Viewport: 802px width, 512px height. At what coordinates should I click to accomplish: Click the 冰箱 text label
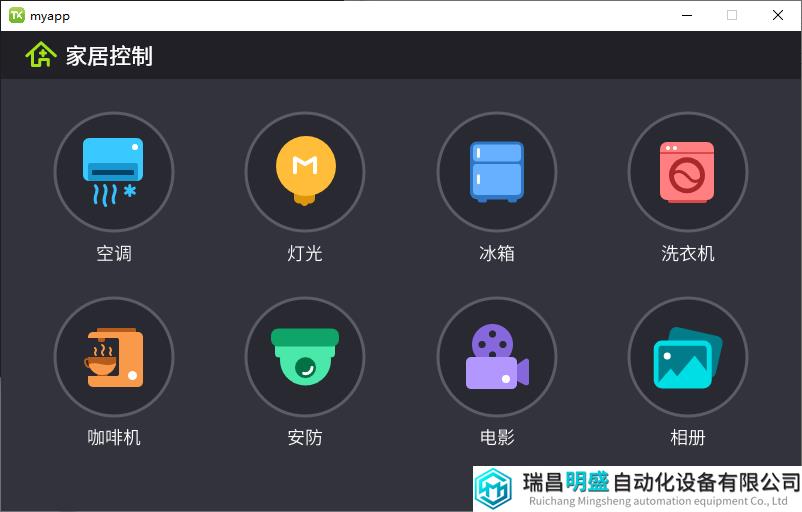(x=497, y=253)
